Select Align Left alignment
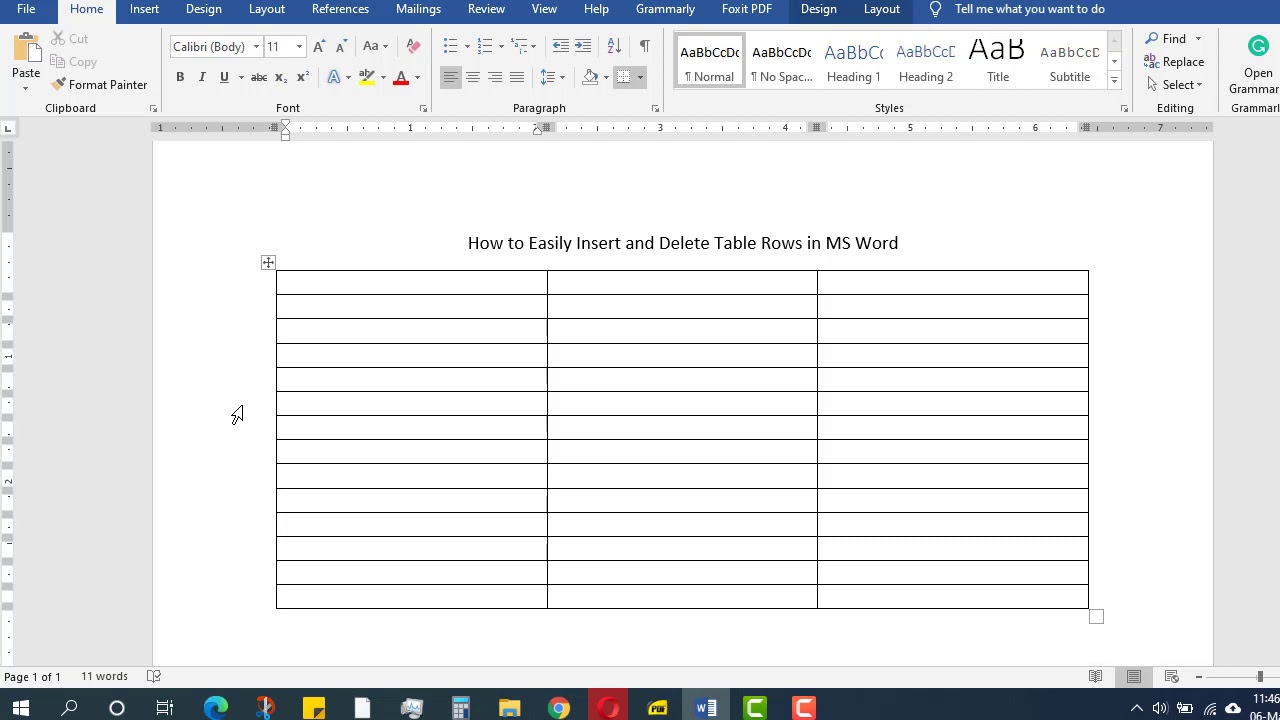 [x=451, y=77]
